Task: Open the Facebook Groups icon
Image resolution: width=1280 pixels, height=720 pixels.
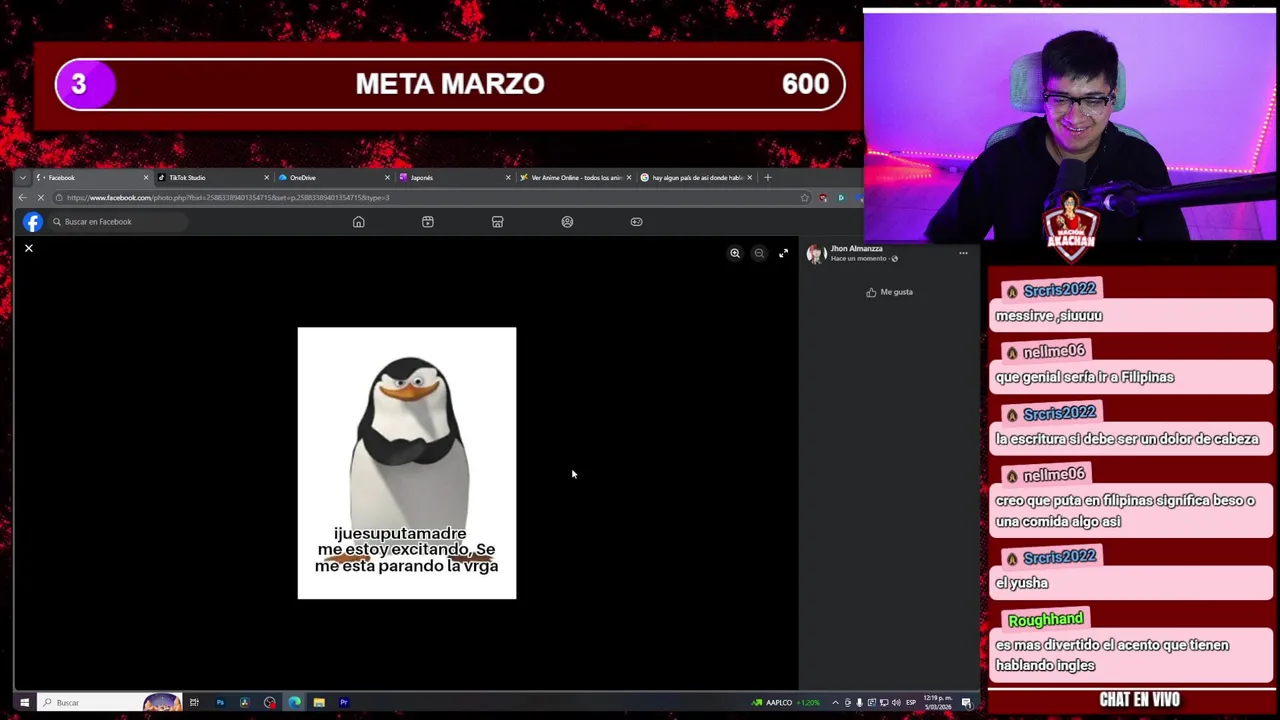Action: pos(567,222)
